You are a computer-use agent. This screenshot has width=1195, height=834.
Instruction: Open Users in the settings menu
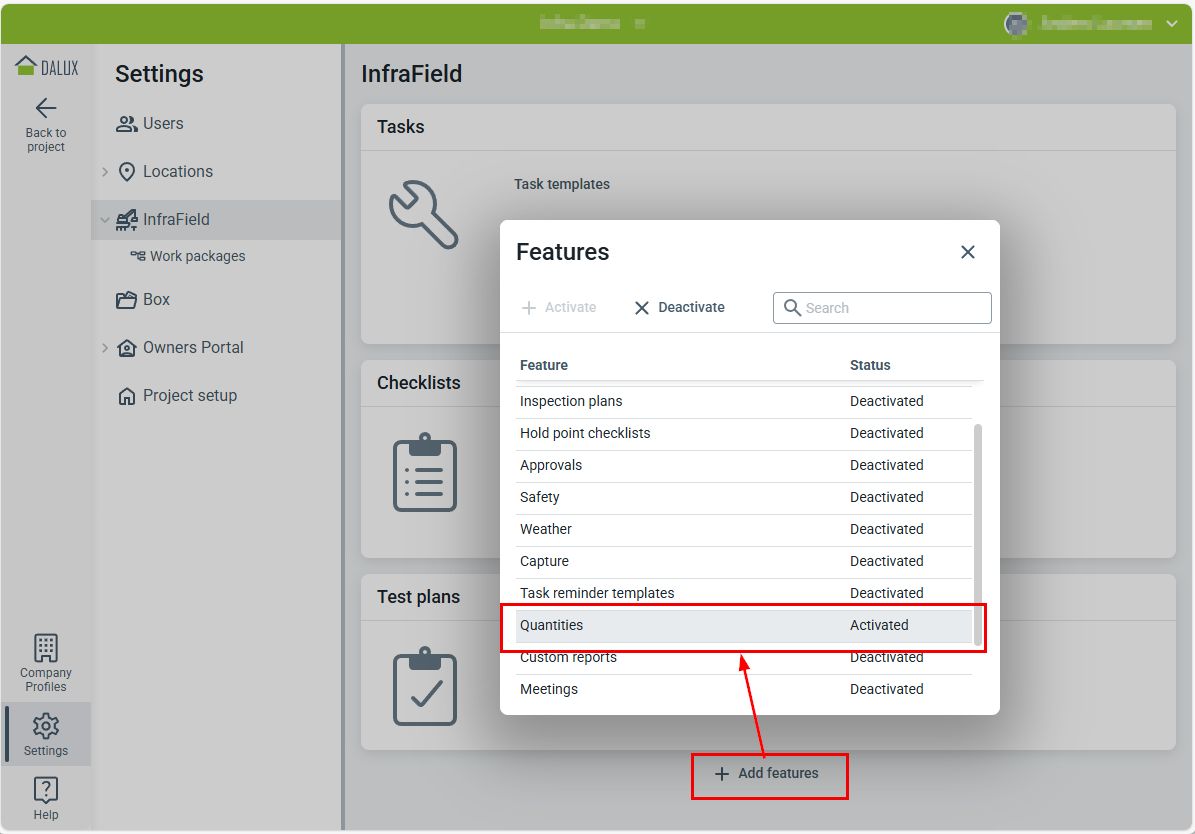point(162,124)
